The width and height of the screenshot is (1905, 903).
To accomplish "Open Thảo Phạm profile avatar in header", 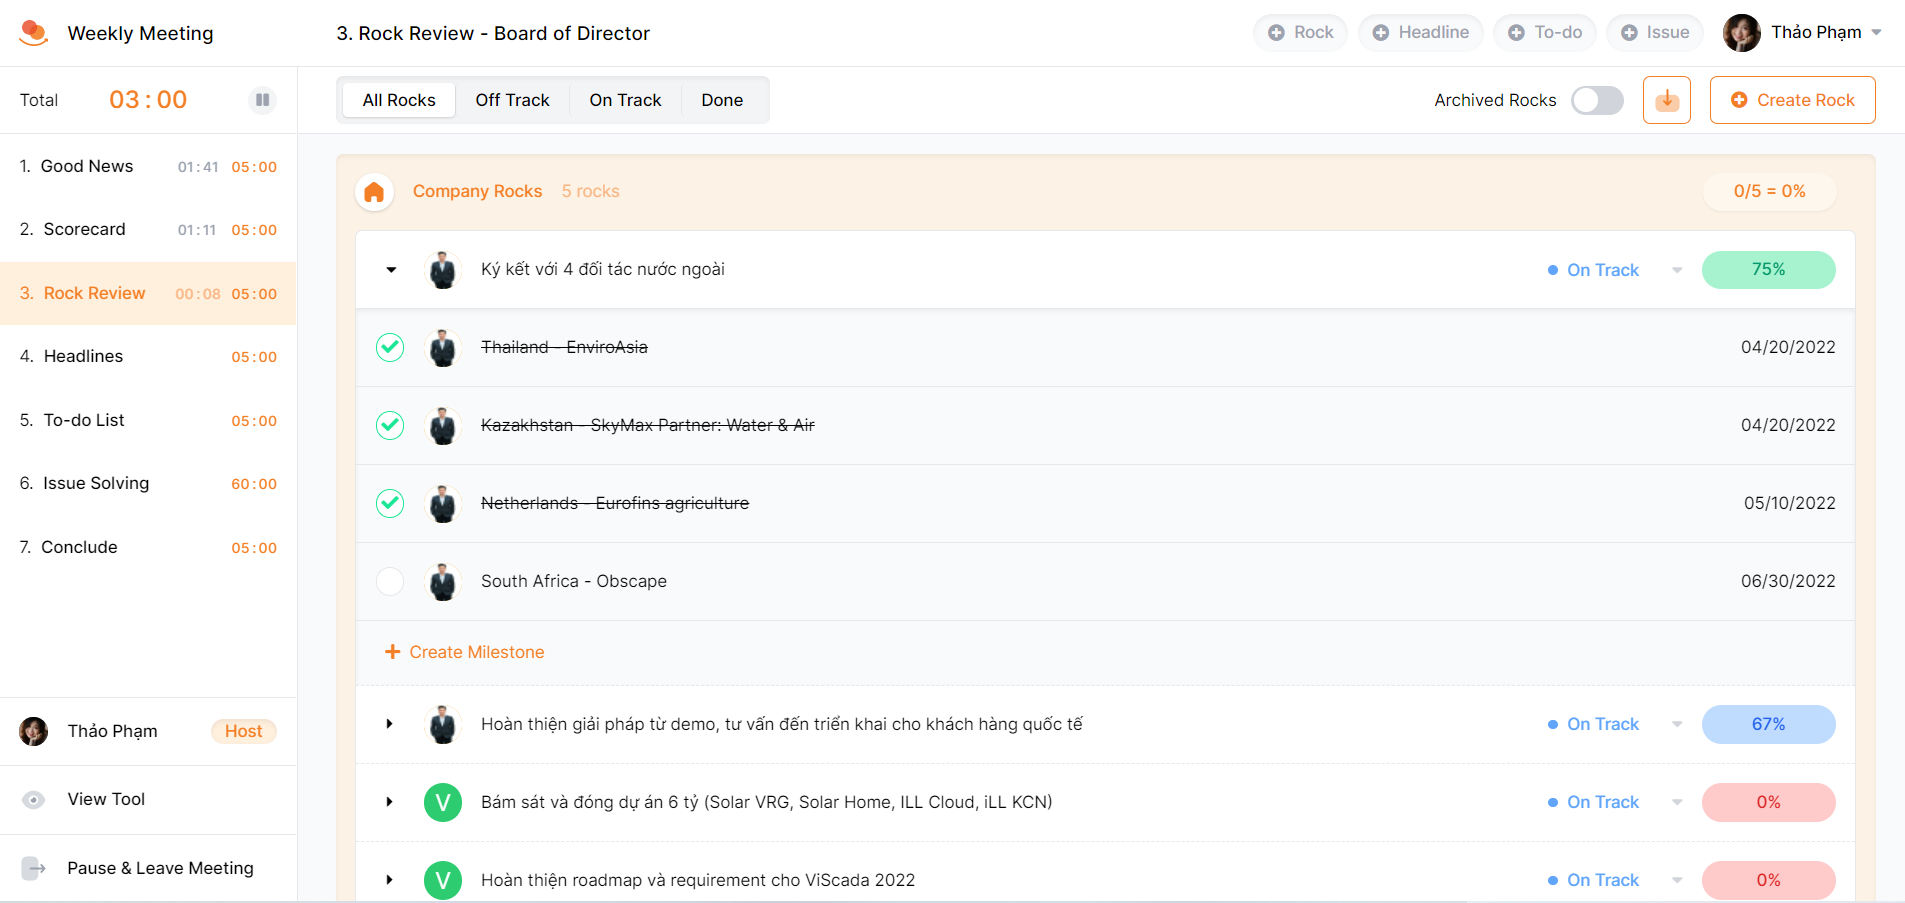I will pyautogui.click(x=1741, y=33).
